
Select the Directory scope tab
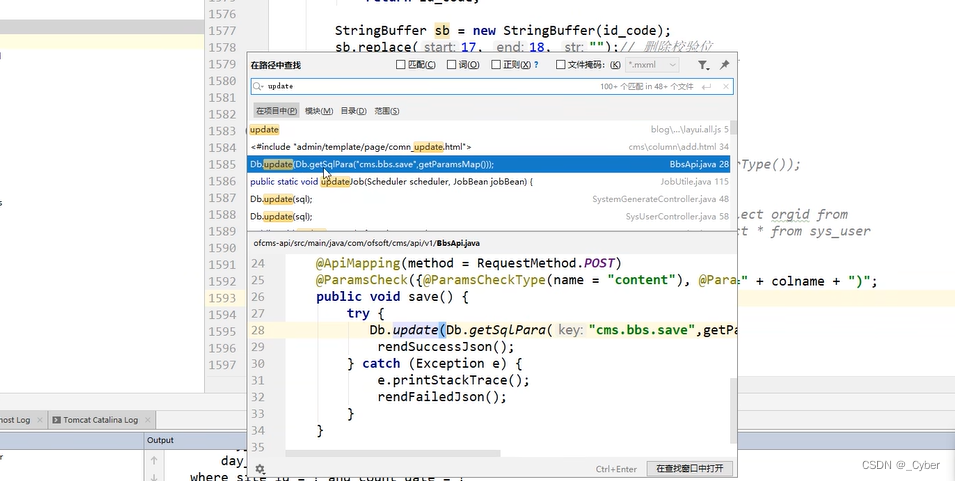point(353,111)
